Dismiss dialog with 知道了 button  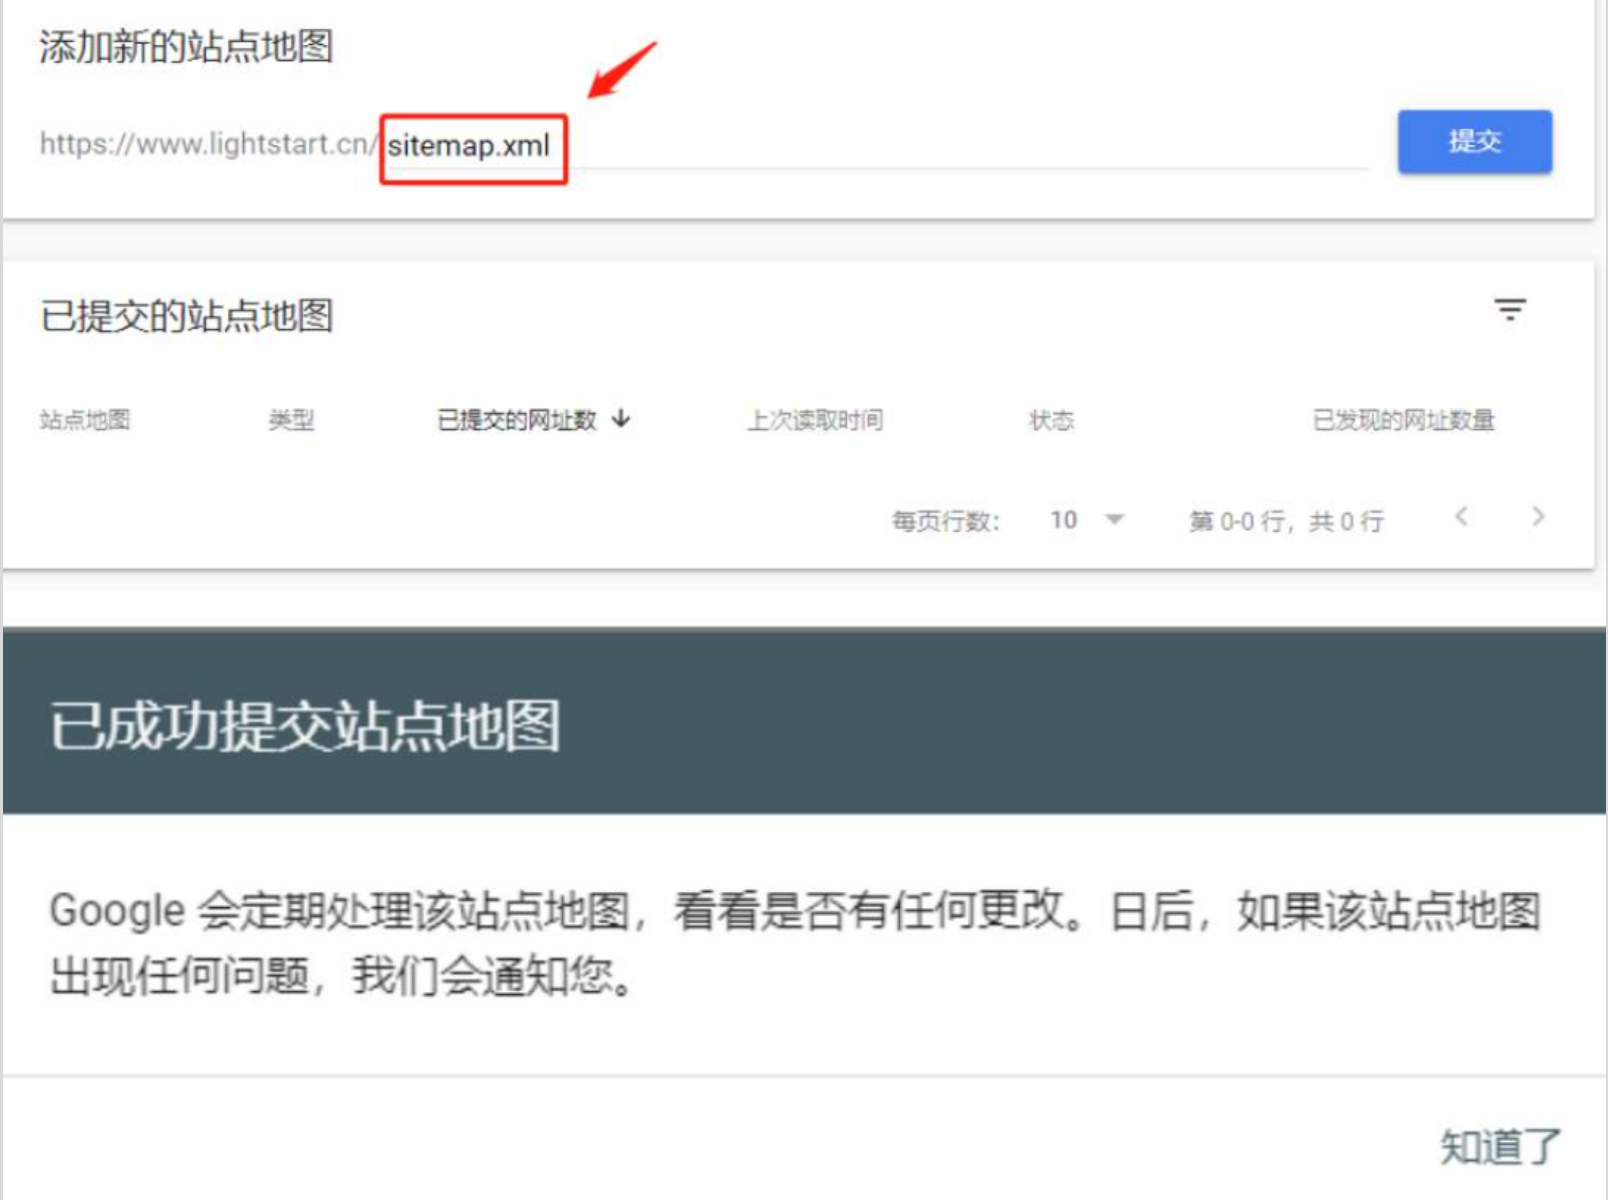click(x=1500, y=1146)
